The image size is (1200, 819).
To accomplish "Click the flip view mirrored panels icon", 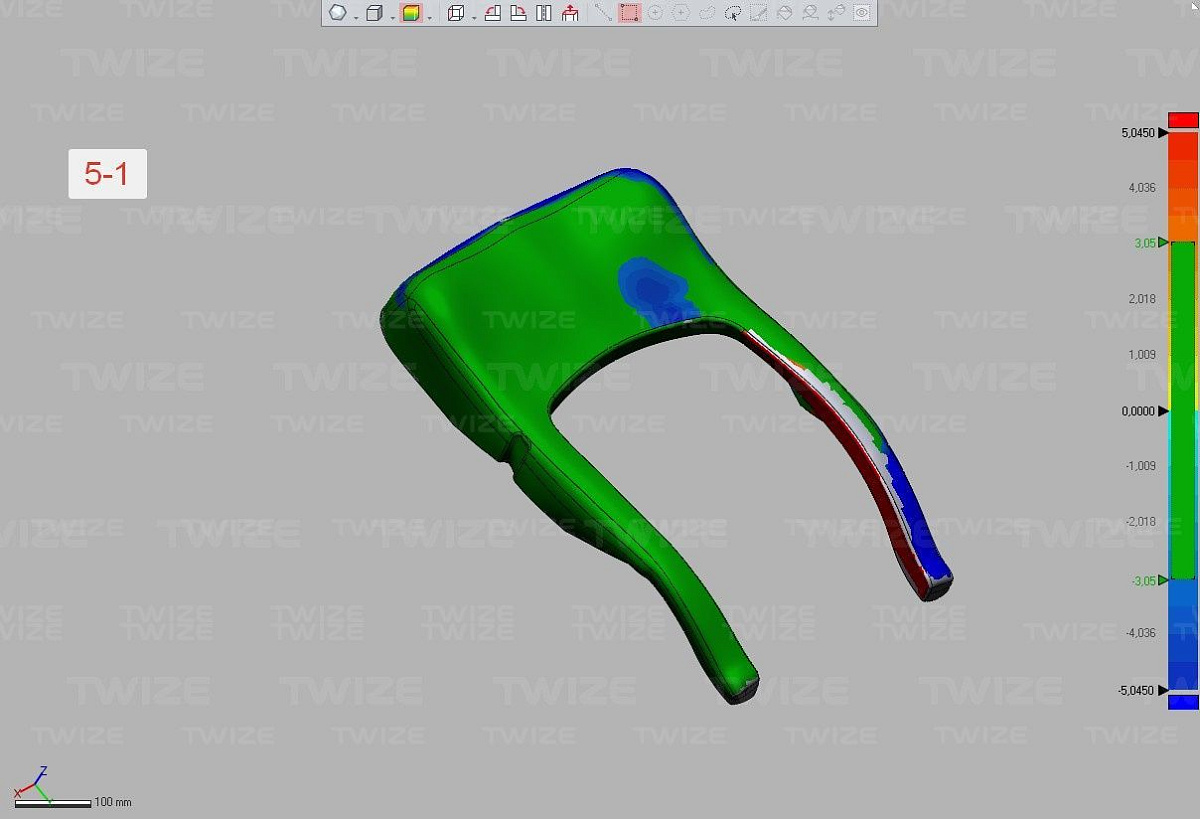I will 544,13.
